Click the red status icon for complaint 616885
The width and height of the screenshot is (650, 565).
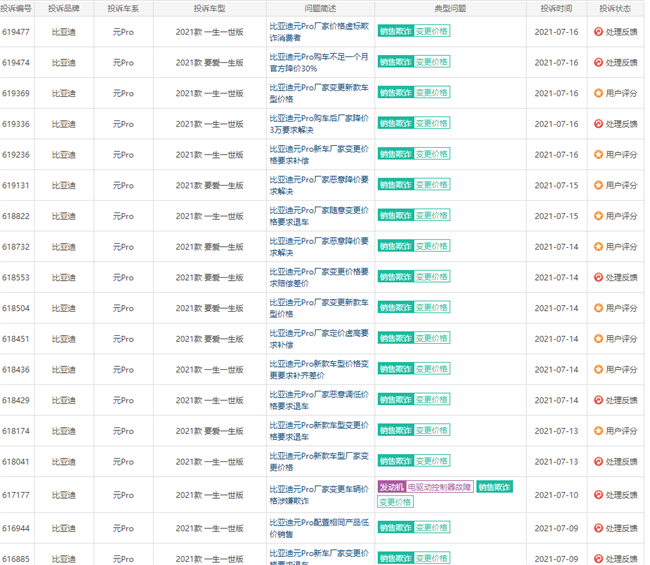pos(598,558)
